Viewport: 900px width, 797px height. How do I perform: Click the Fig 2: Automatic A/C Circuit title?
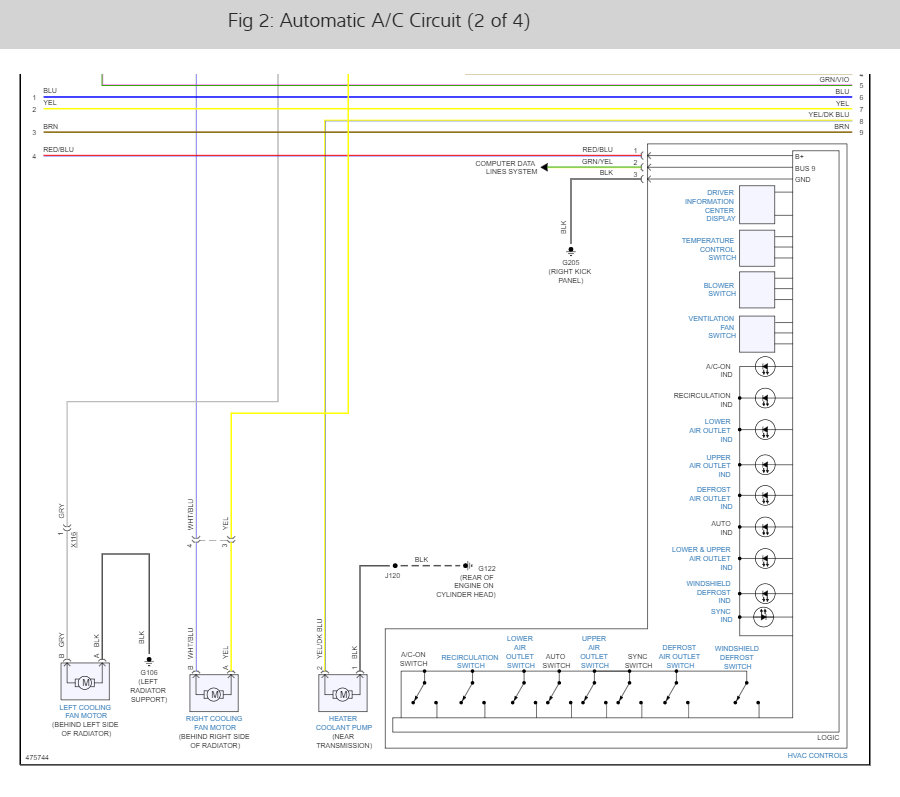click(x=379, y=21)
